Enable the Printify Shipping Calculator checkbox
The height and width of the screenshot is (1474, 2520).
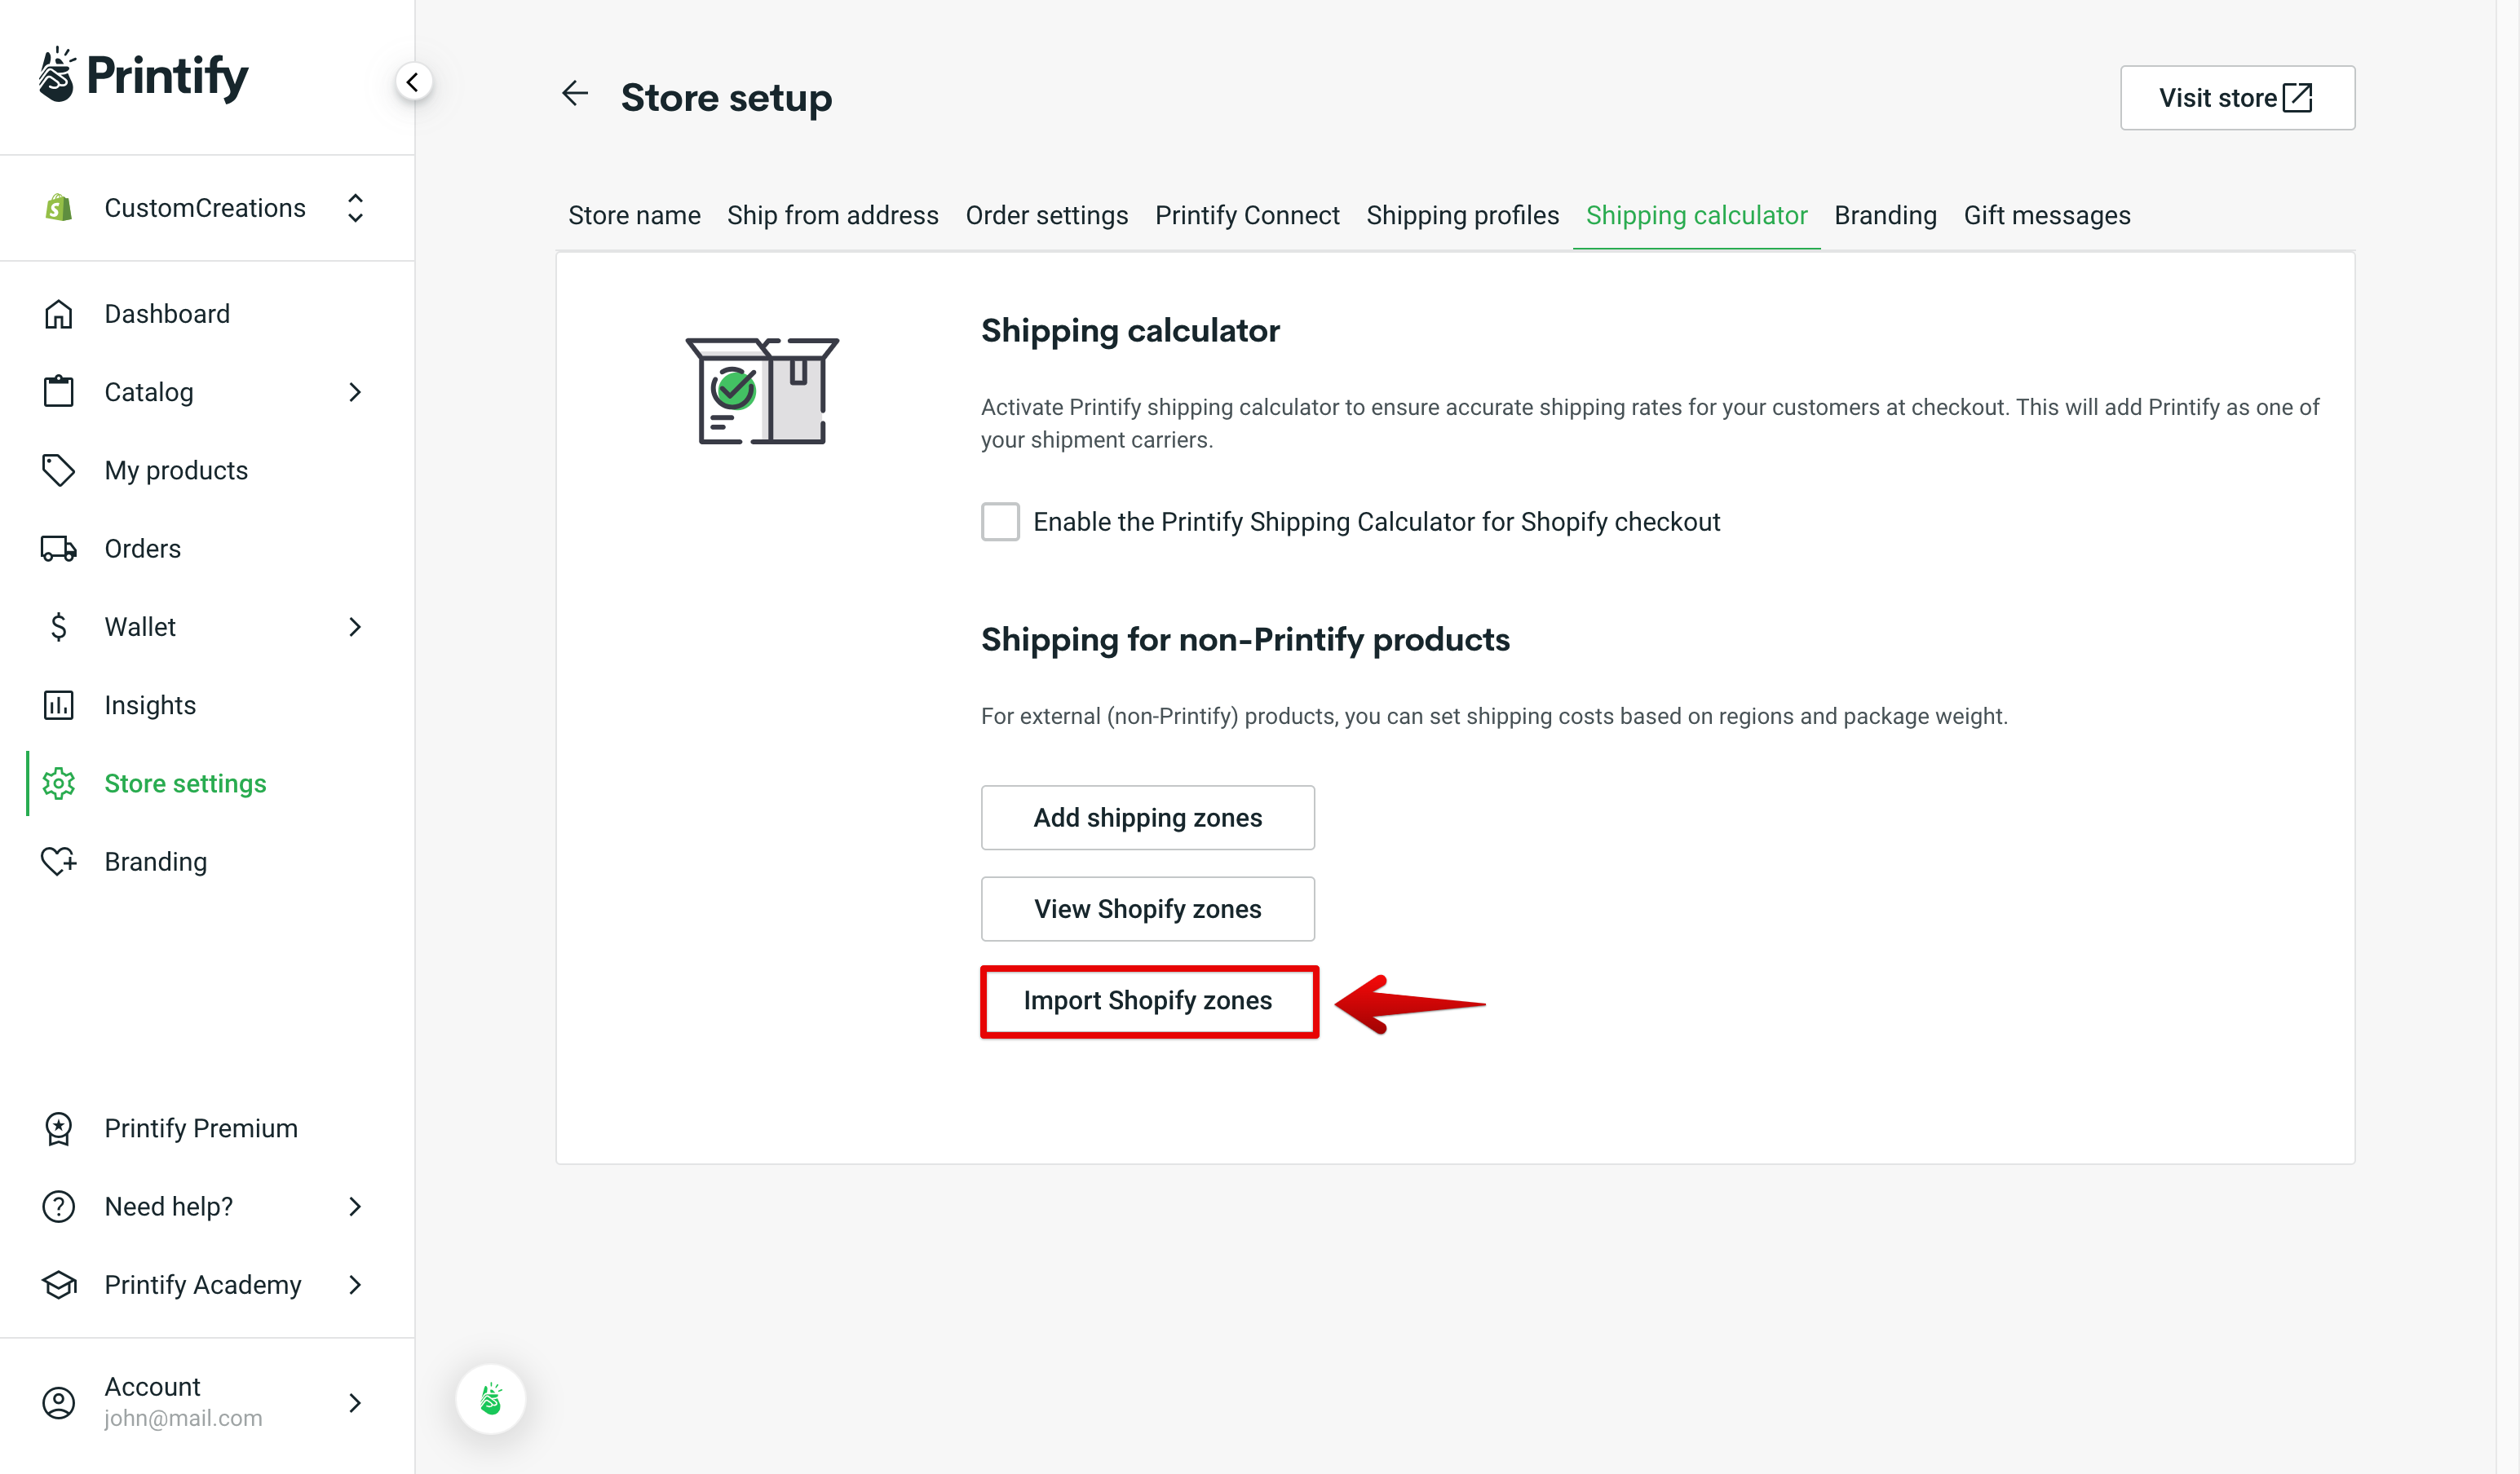point(1000,521)
